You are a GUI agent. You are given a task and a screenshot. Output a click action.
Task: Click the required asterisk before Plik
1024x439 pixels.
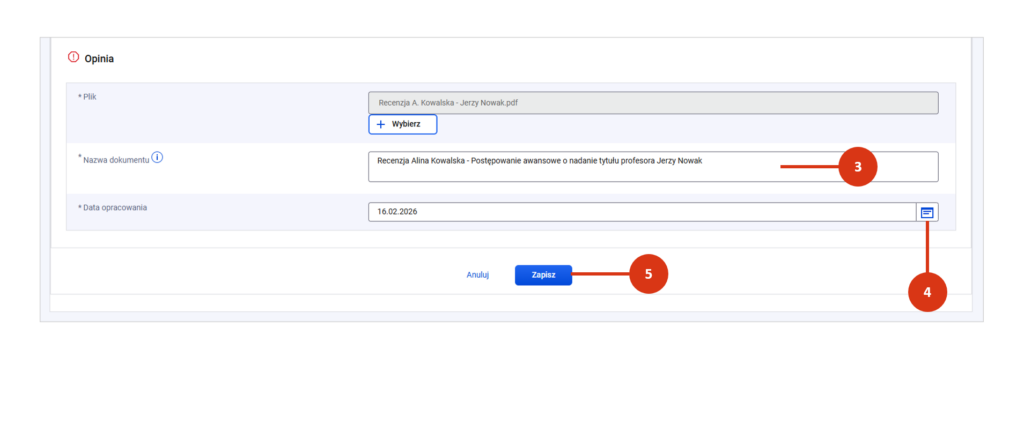pos(80,95)
